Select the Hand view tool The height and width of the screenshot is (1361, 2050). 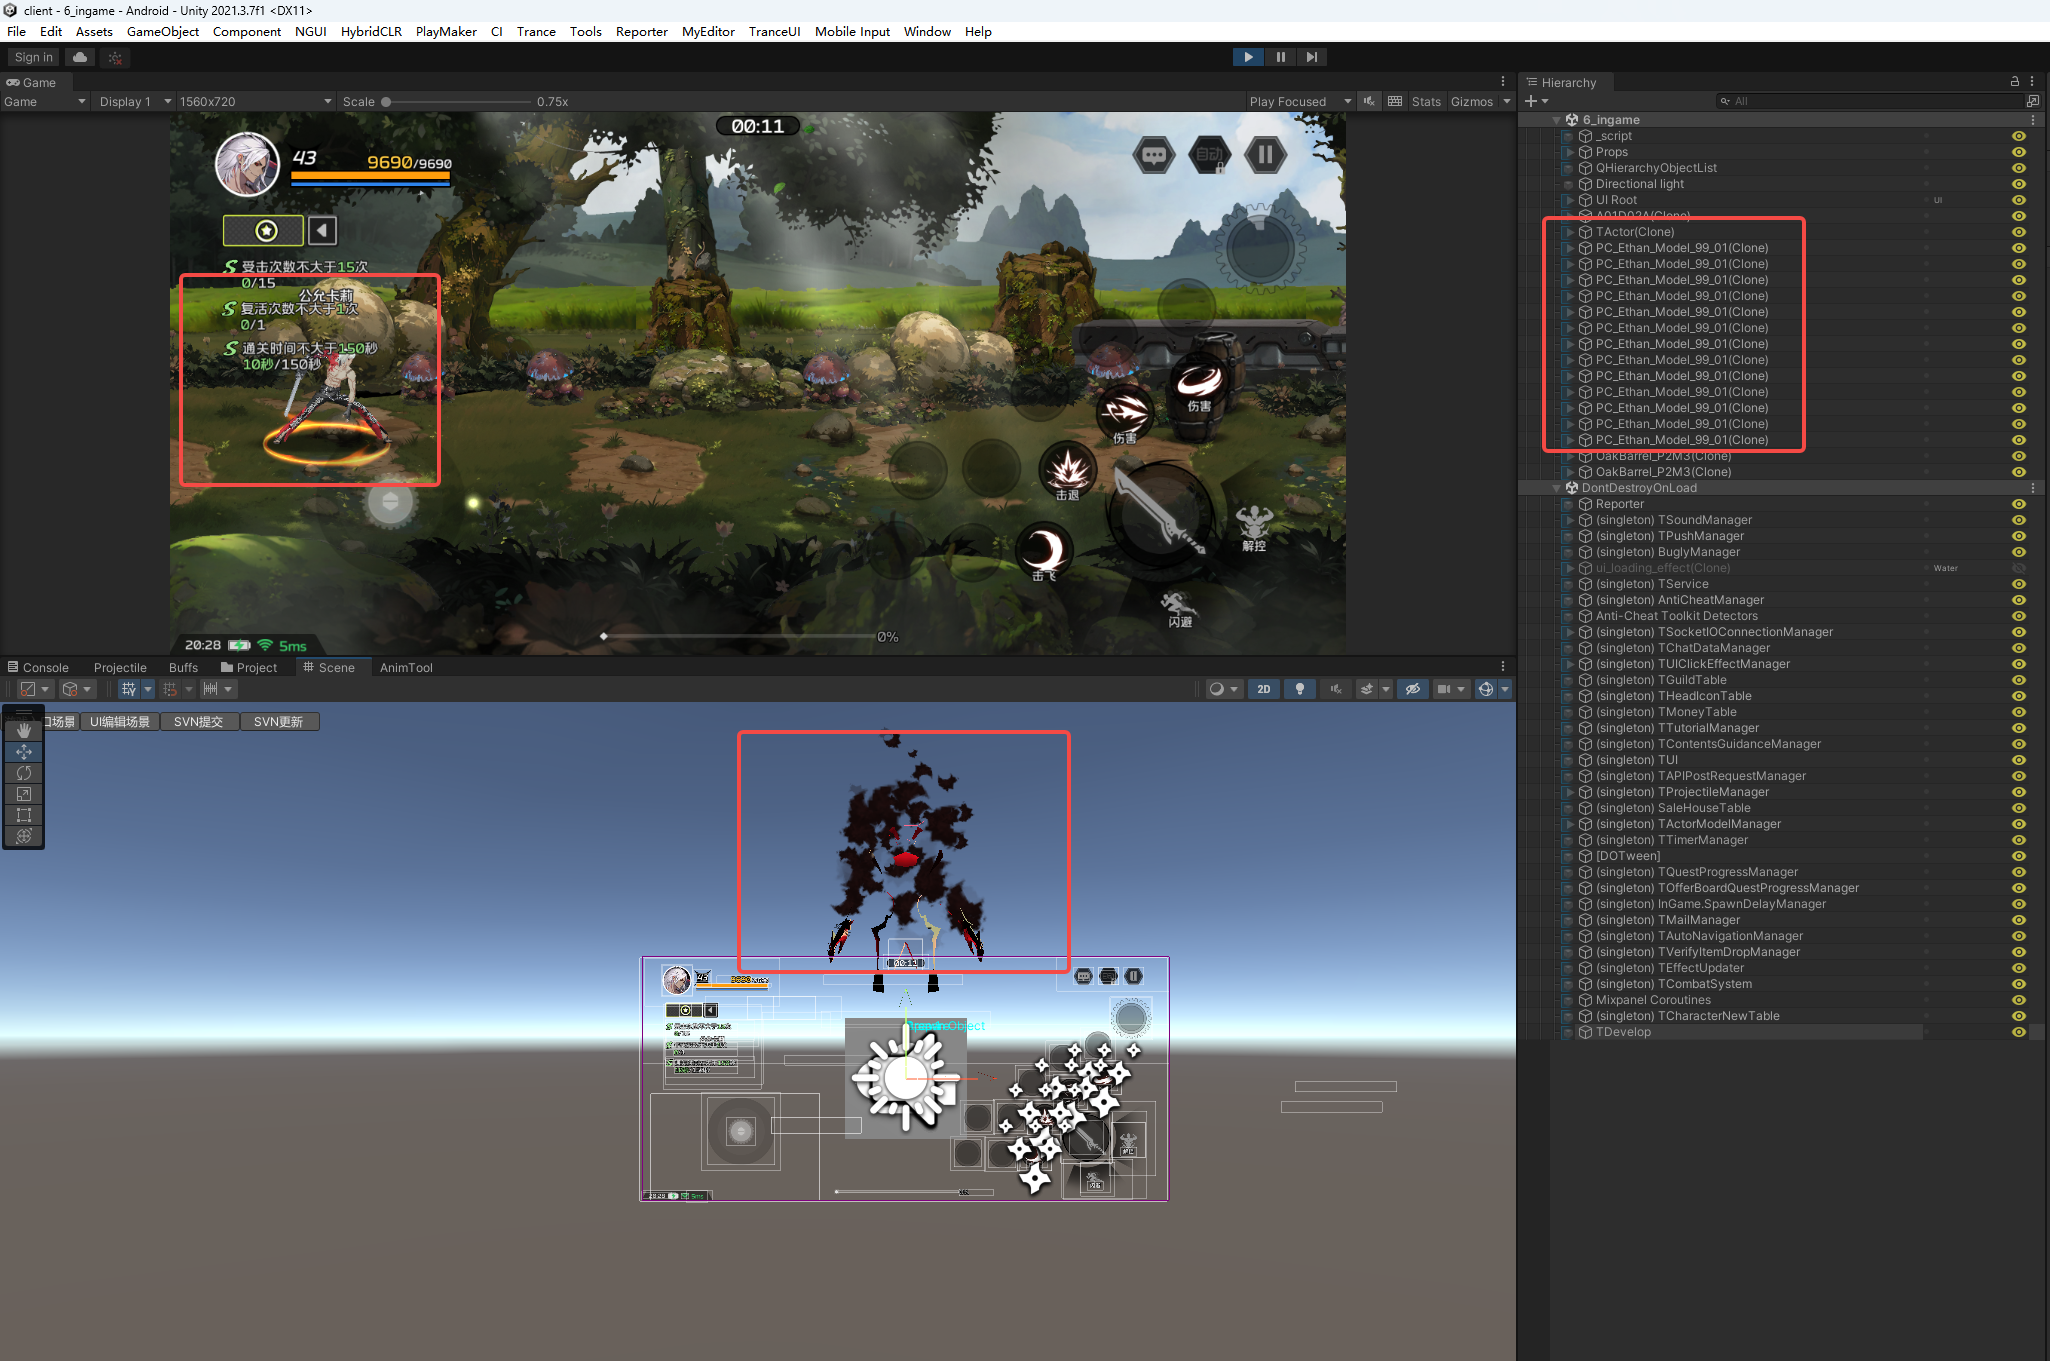tap(24, 731)
